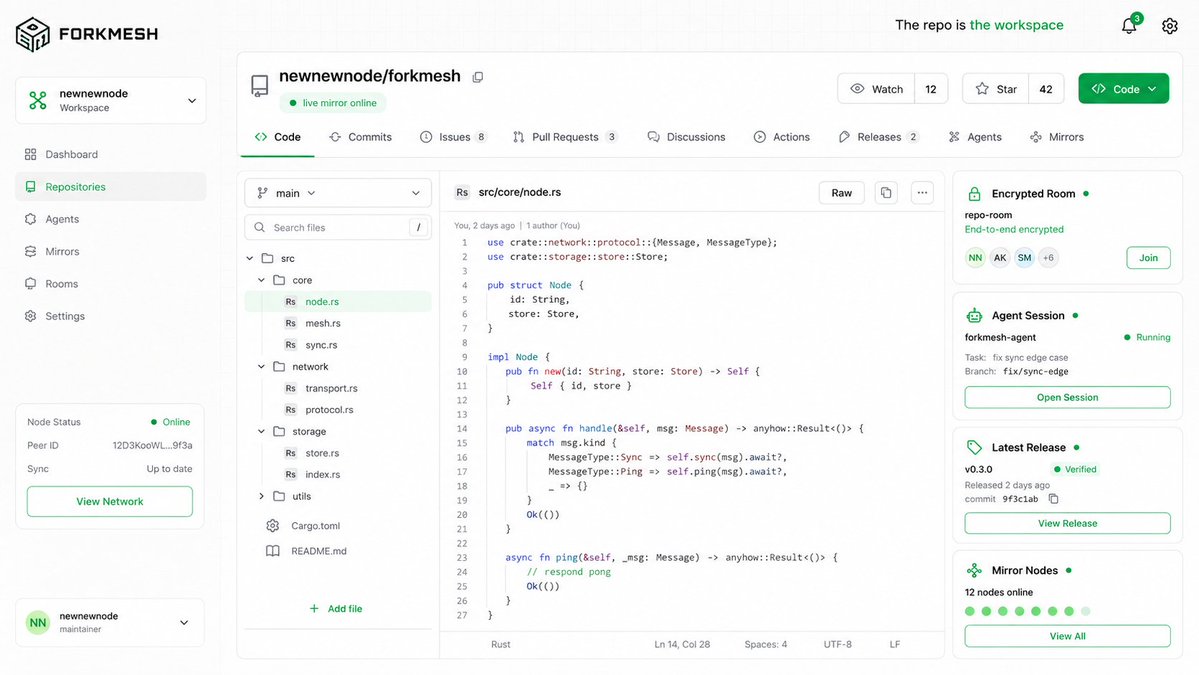This screenshot has width=1199, height=675.
Task: Switch to the Issues tab
Action: (x=453, y=138)
